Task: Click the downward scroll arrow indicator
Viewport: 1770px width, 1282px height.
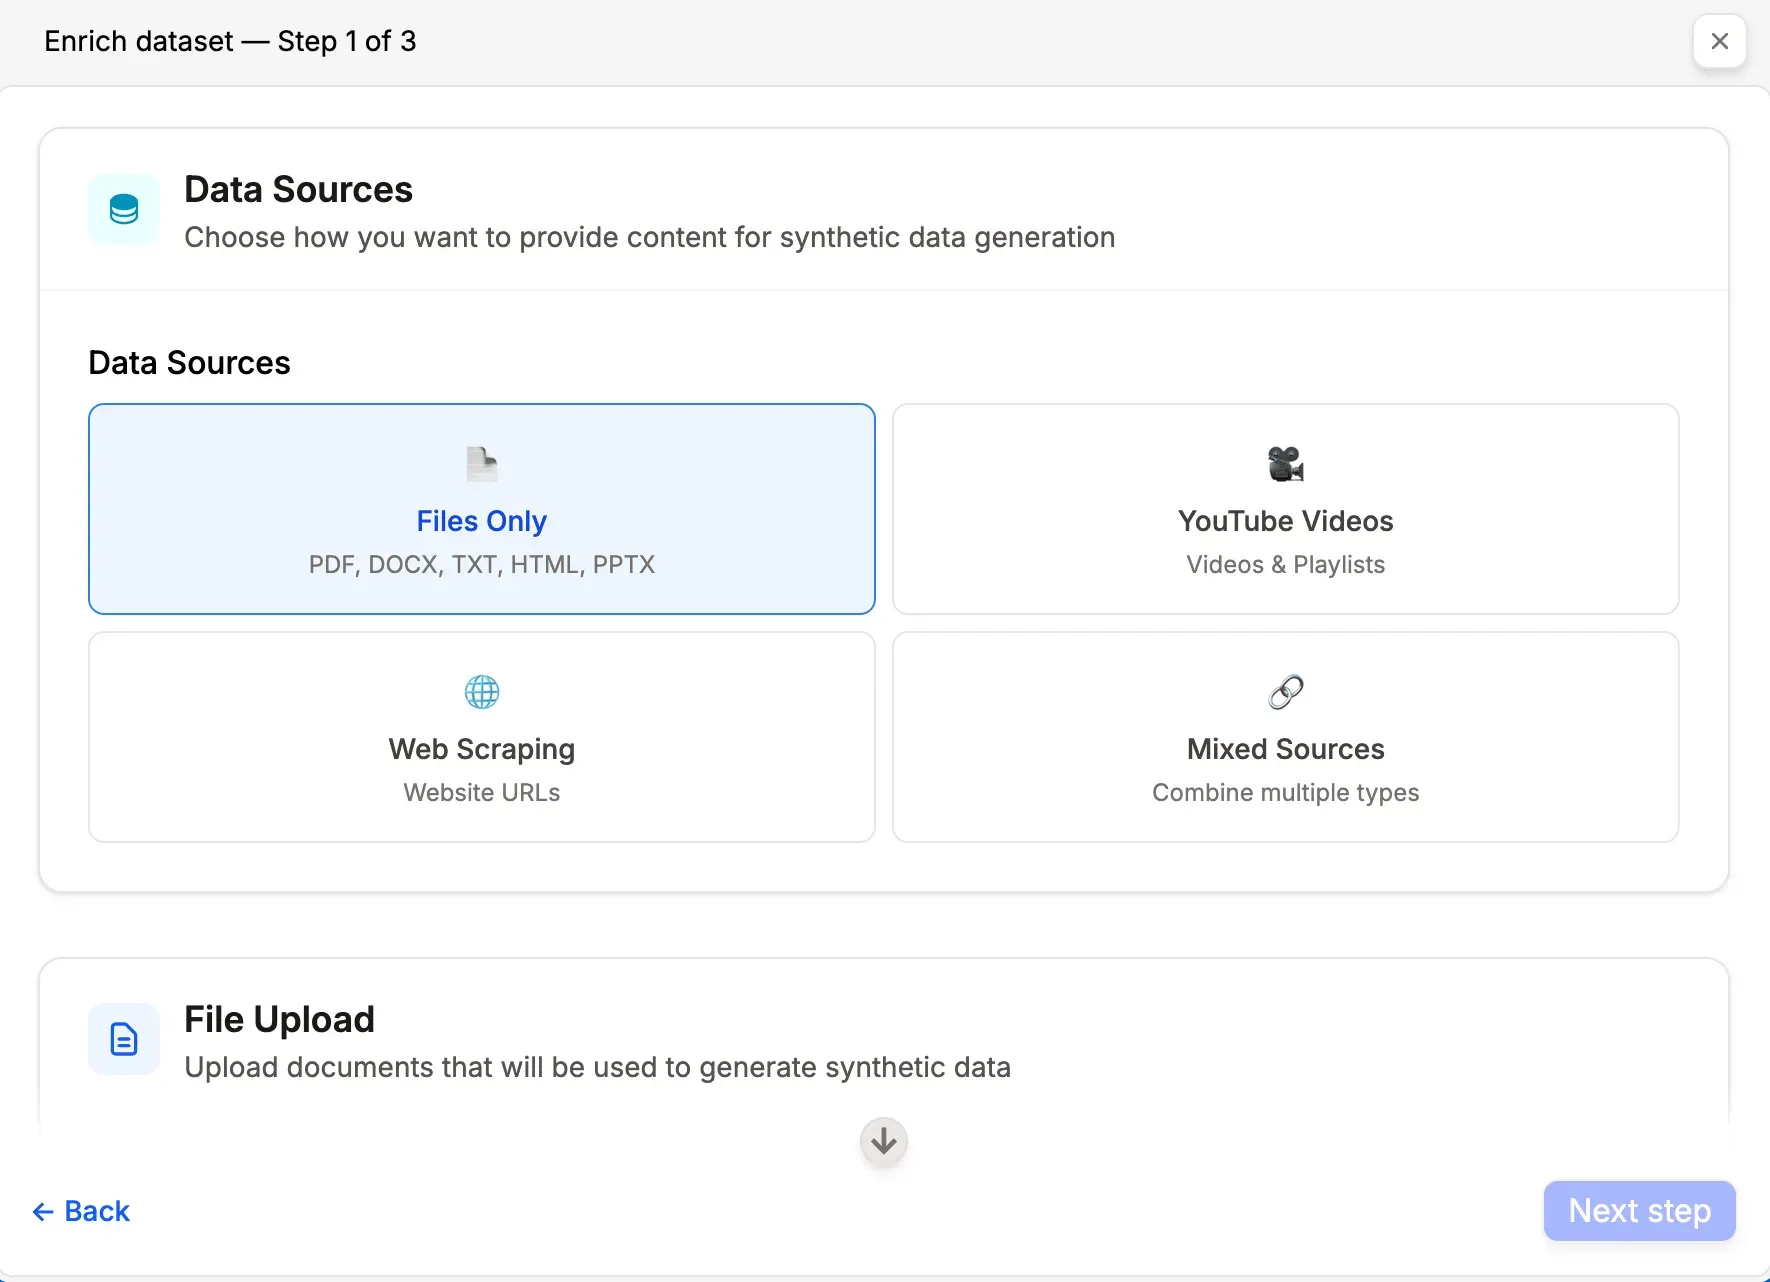Action: [x=883, y=1142]
